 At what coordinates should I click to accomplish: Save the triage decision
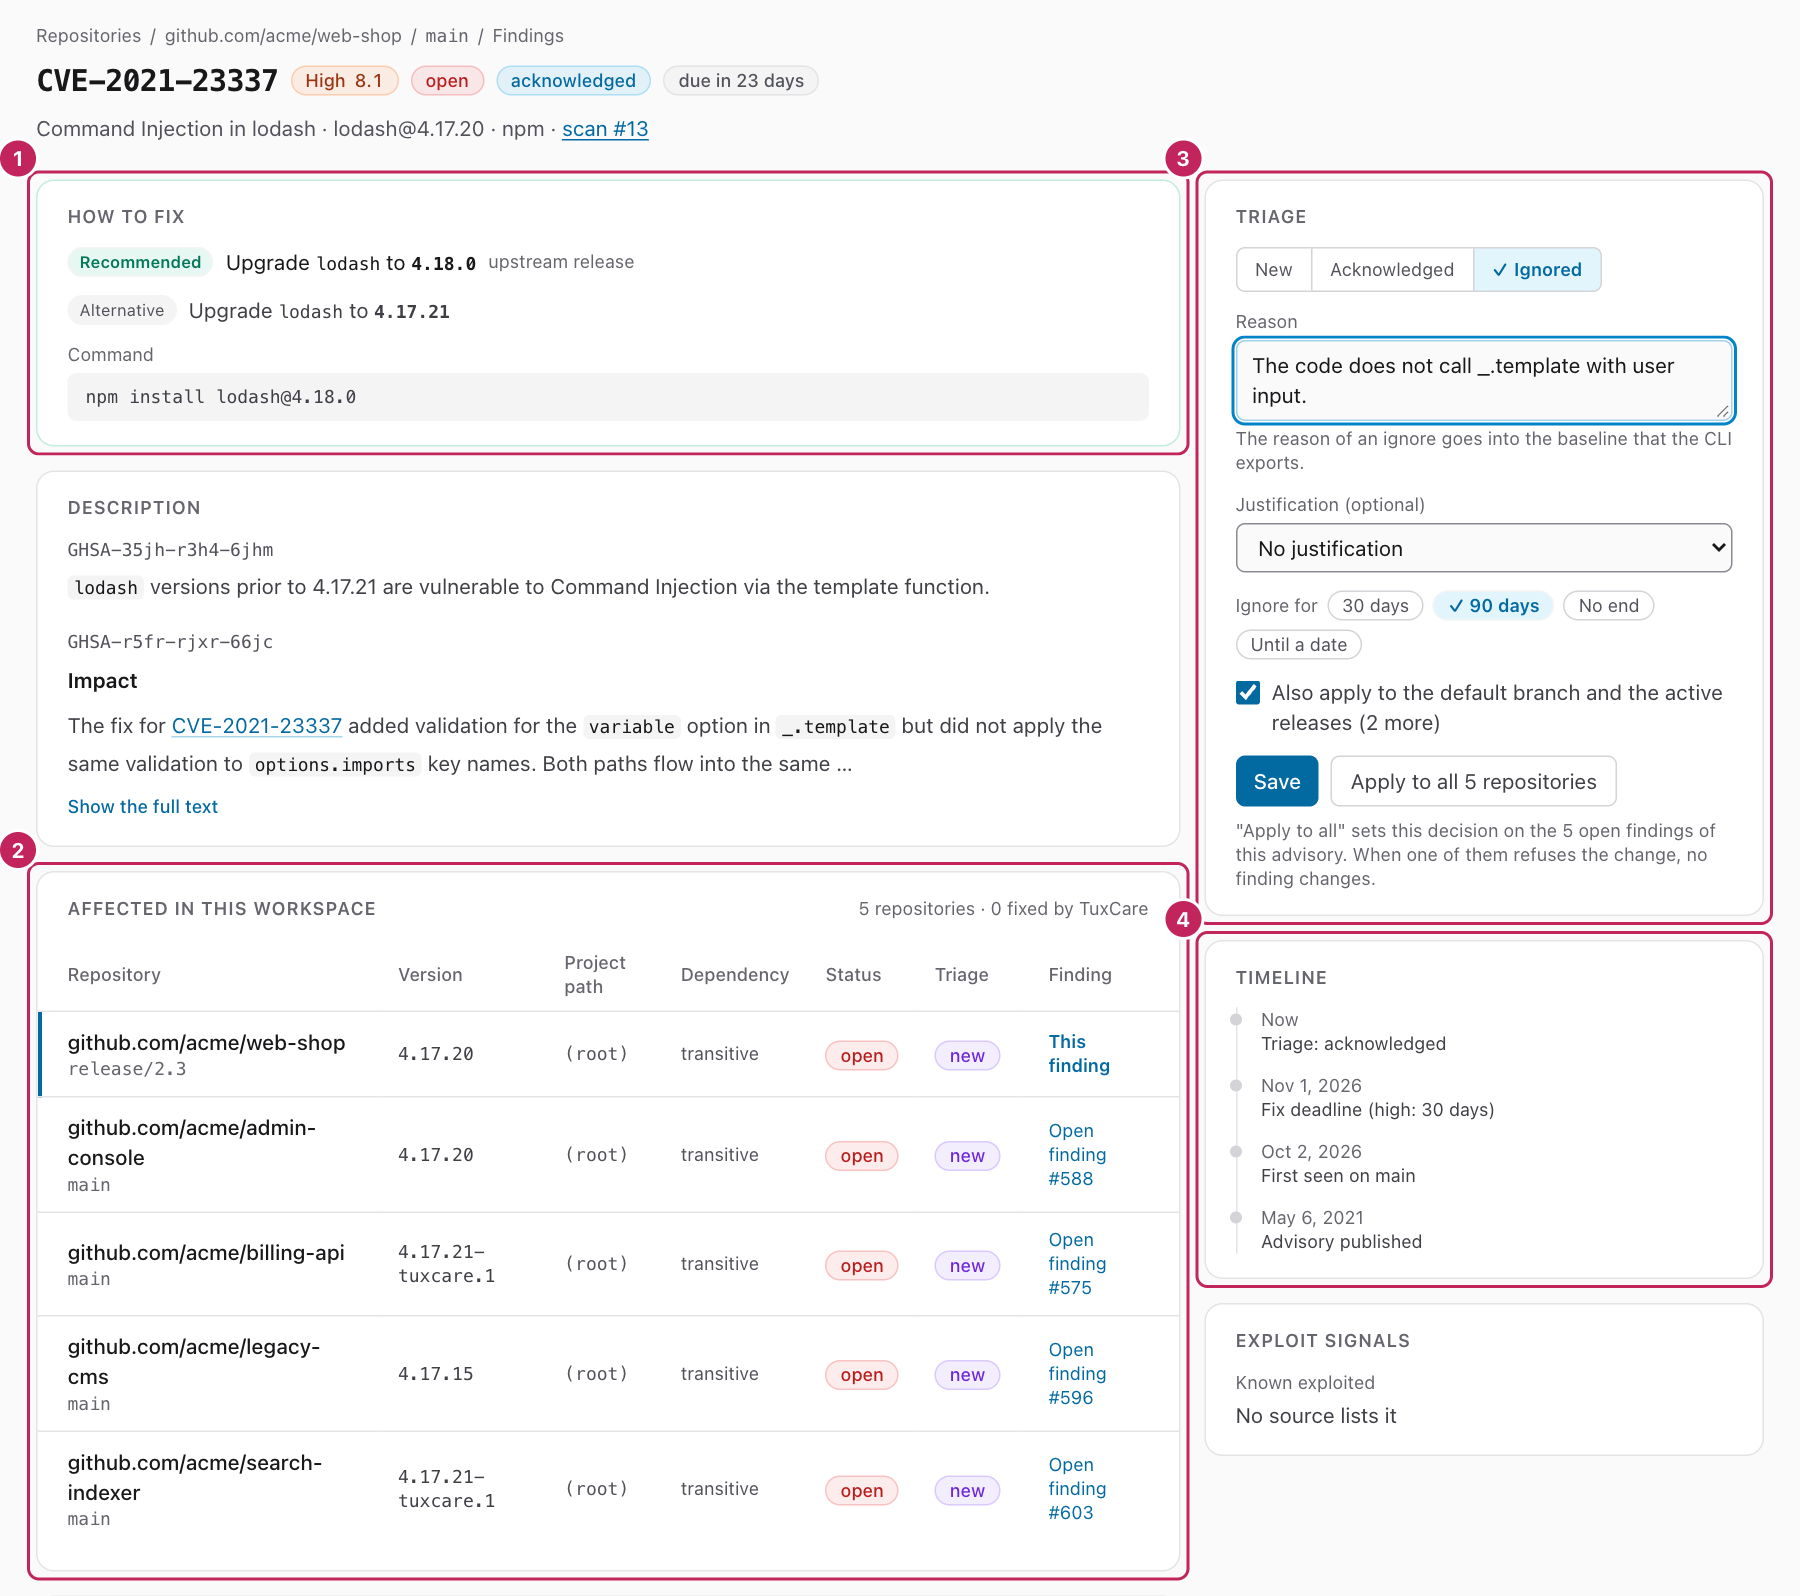coord(1277,781)
